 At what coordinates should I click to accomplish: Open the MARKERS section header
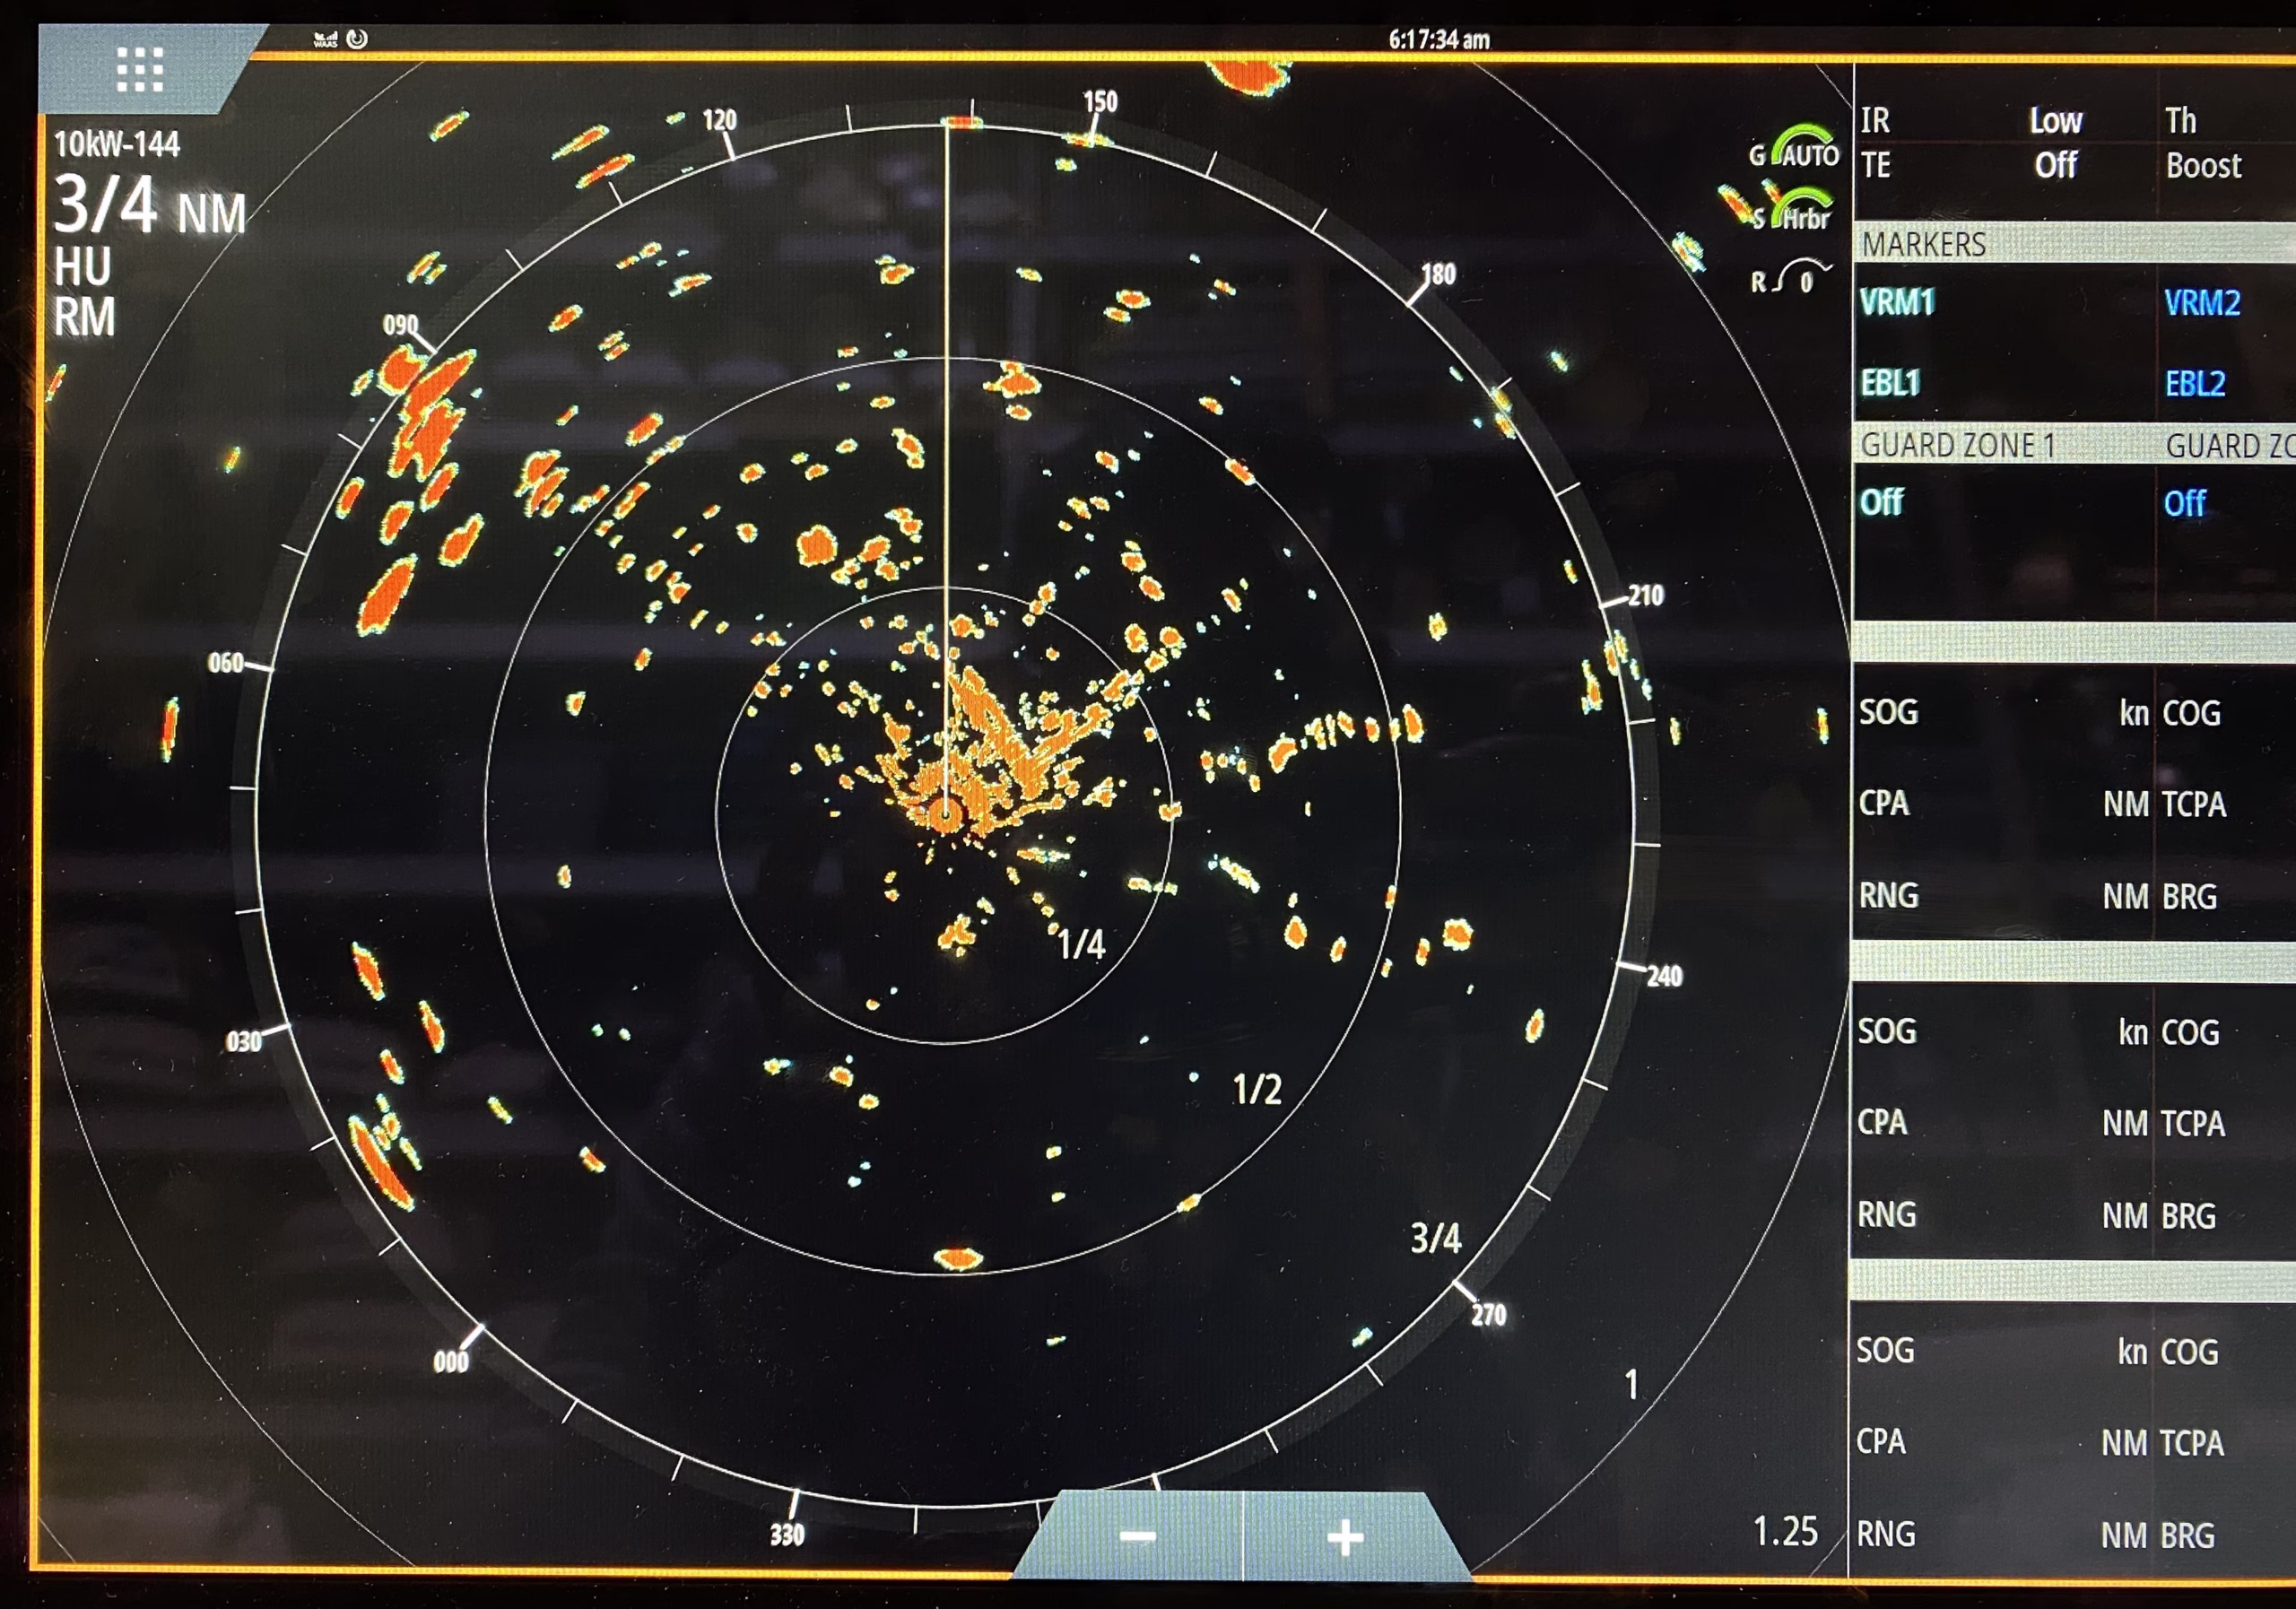pyautogui.click(x=2074, y=243)
